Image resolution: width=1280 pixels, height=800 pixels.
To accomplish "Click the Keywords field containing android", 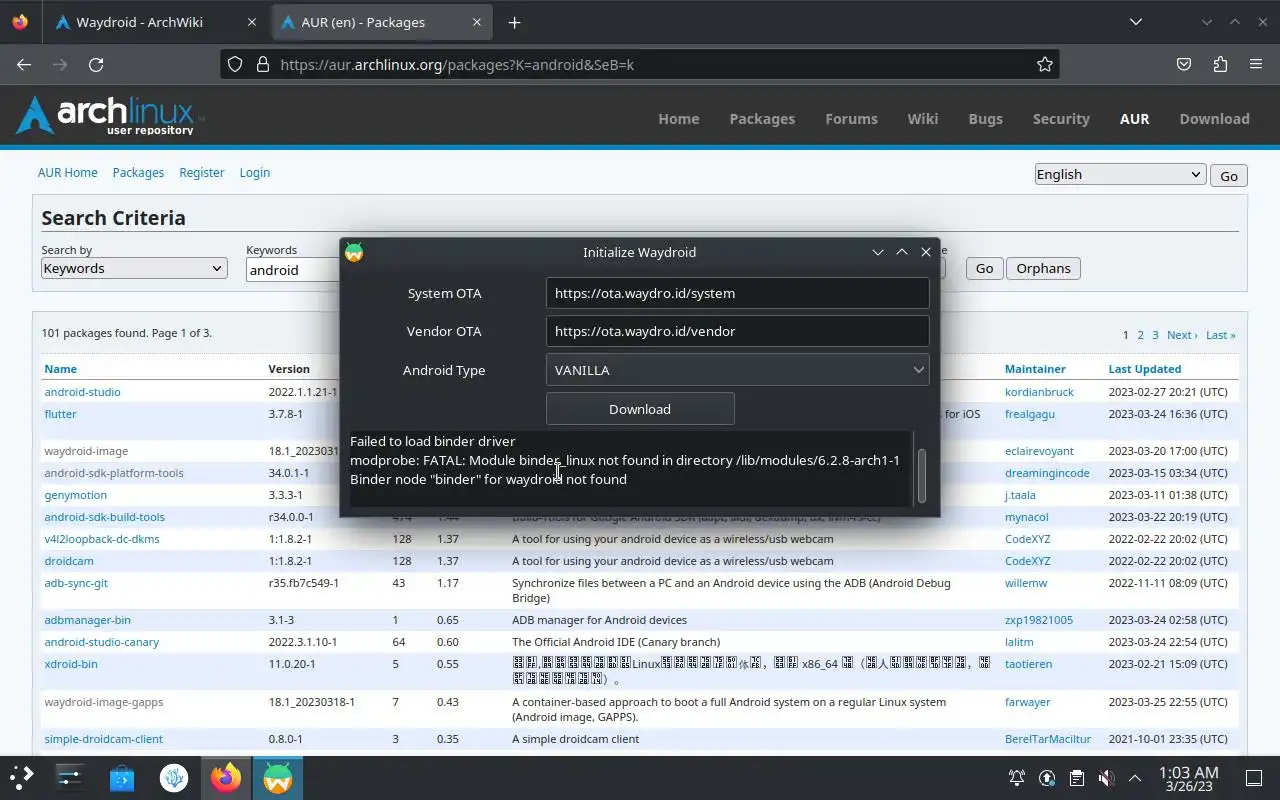I will pos(293,269).
